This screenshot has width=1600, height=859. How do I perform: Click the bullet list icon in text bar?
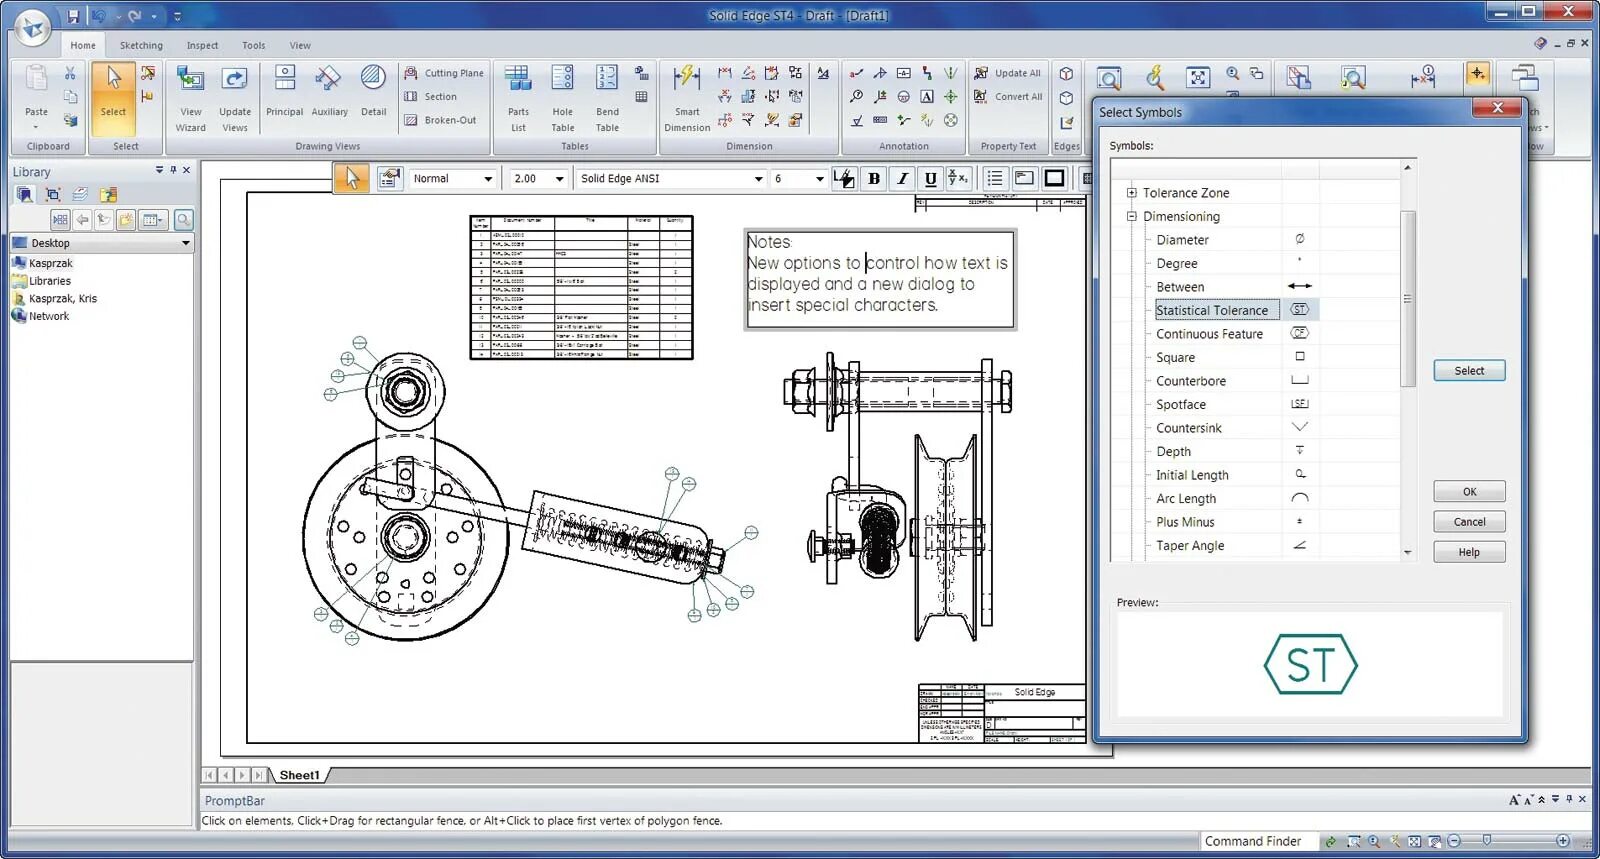994,178
